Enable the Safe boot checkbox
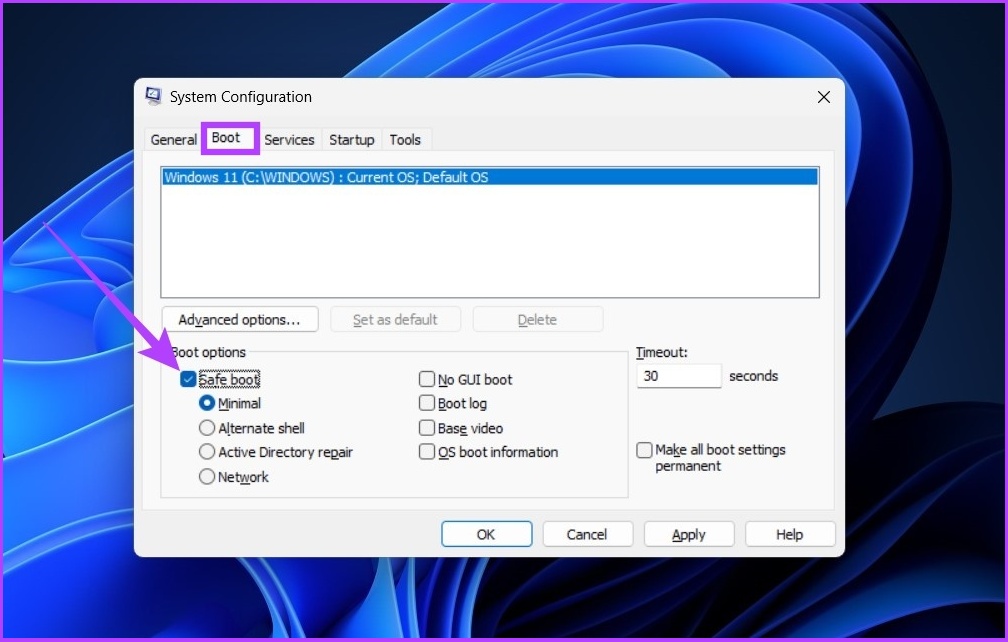The width and height of the screenshot is (1008, 642). (190, 379)
